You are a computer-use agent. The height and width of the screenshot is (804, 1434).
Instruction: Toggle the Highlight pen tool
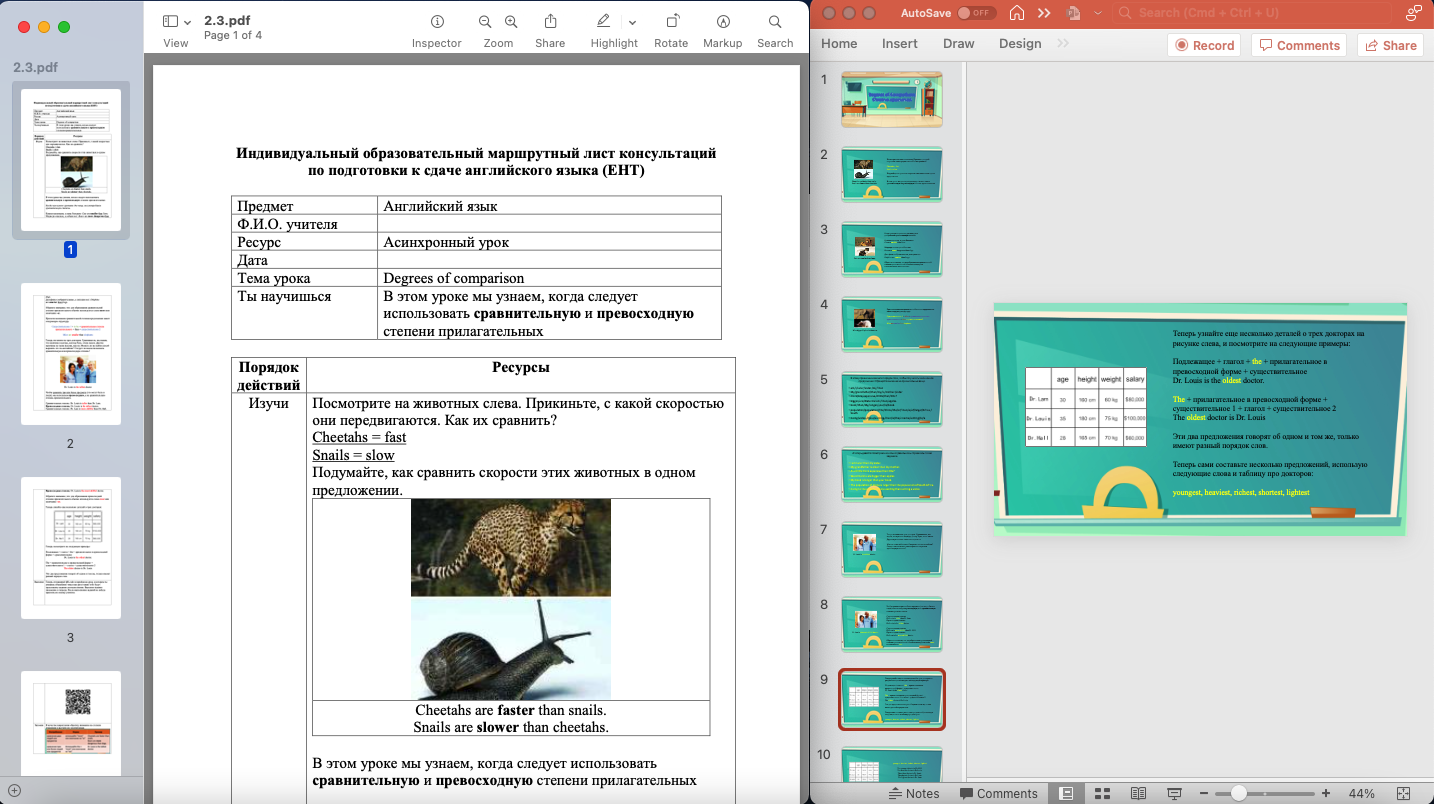click(603, 22)
